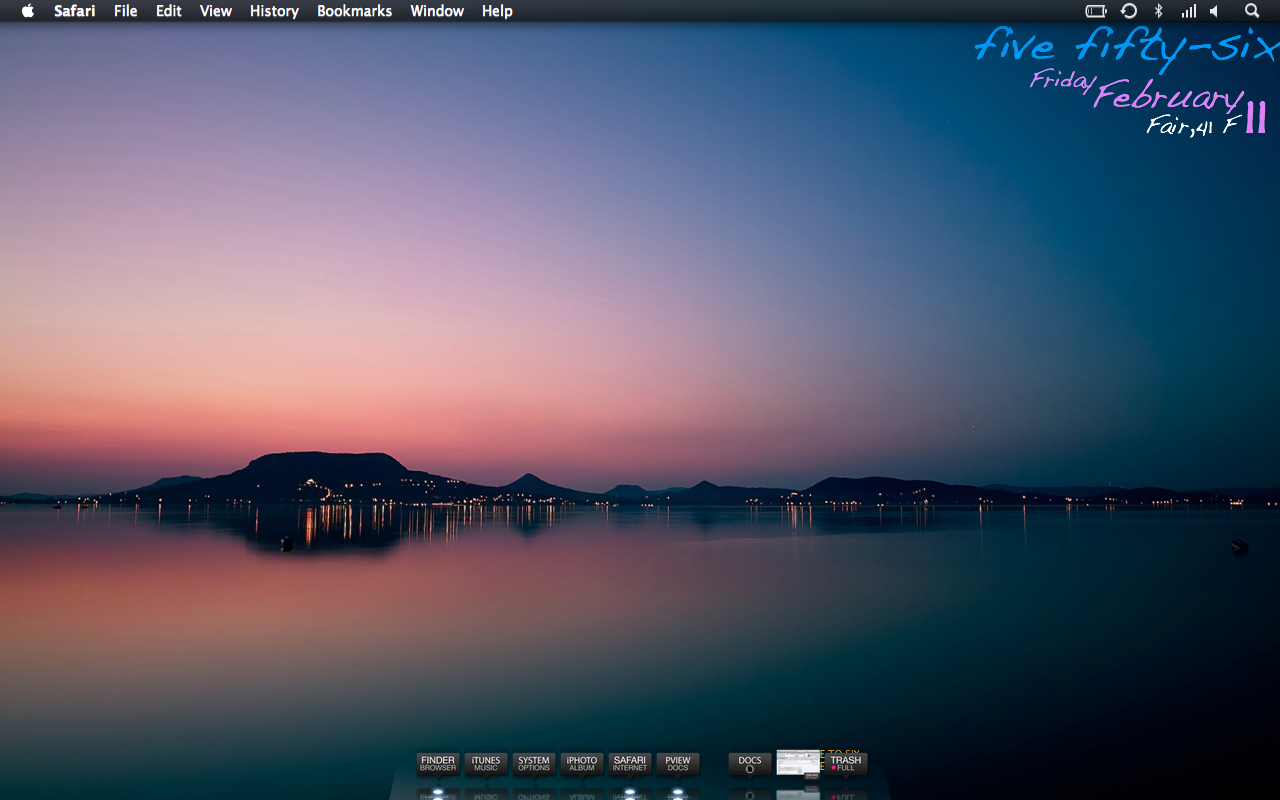Open the volume control in menu bar

coord(1214,11)
